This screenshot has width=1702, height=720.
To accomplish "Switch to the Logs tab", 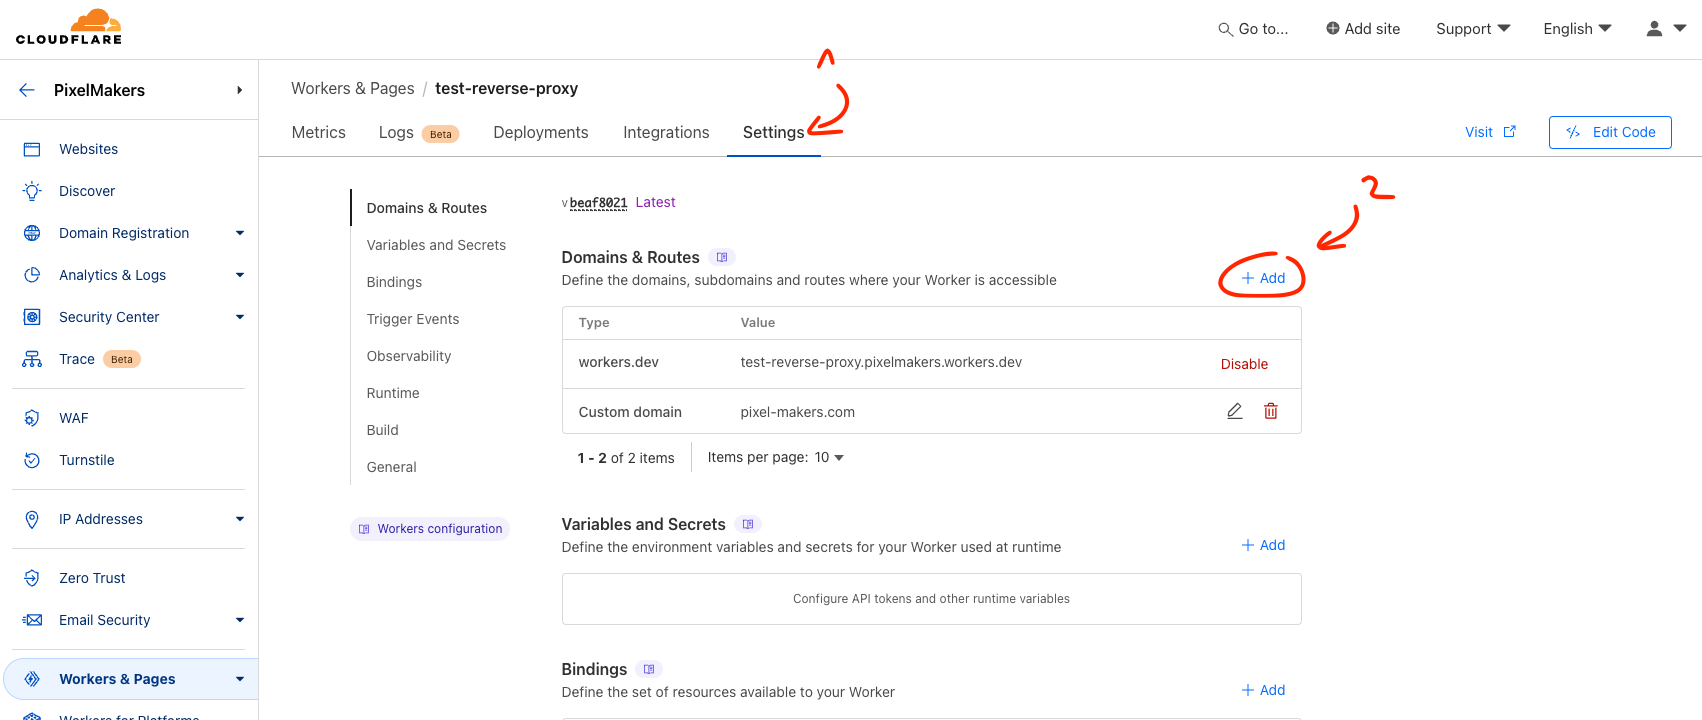I will [419, 132].
